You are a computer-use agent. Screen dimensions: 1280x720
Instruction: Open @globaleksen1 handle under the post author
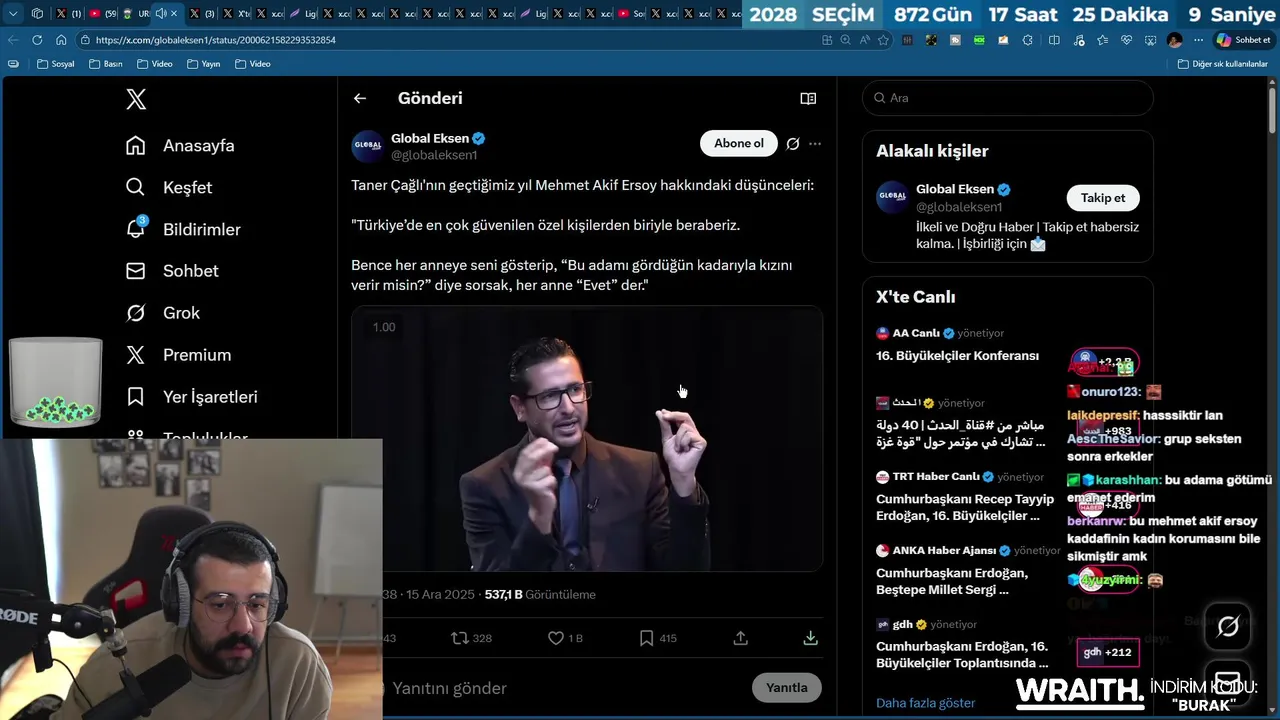434,156
